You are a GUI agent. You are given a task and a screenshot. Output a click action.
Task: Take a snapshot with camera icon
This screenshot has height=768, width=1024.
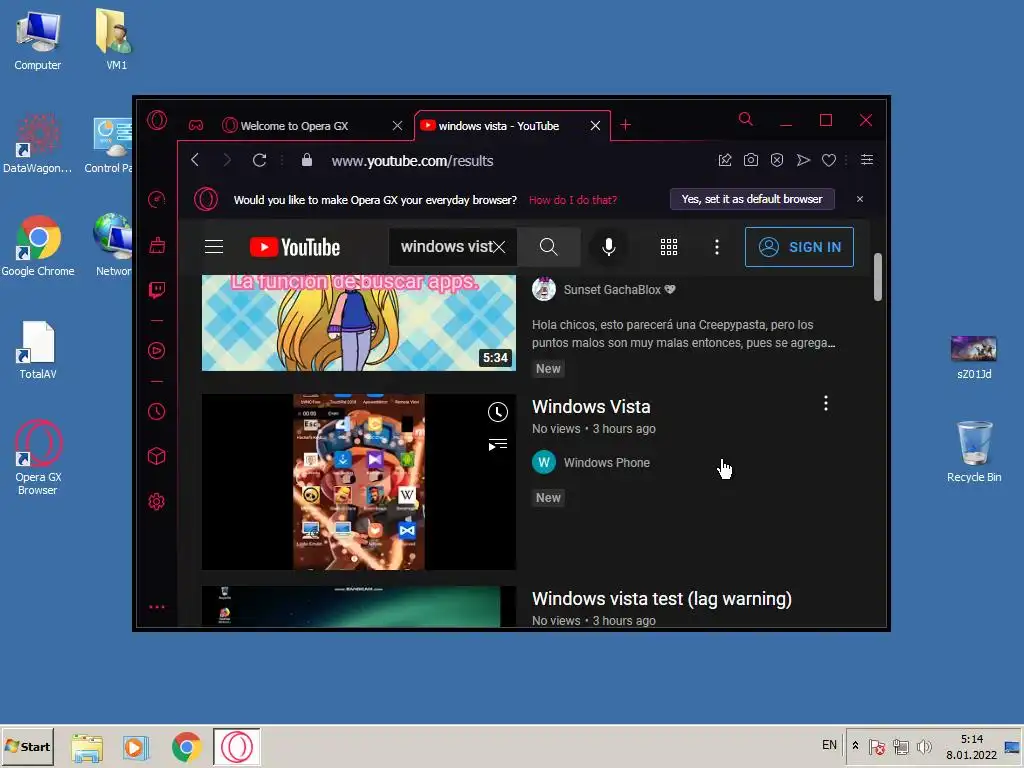[751, 160]
